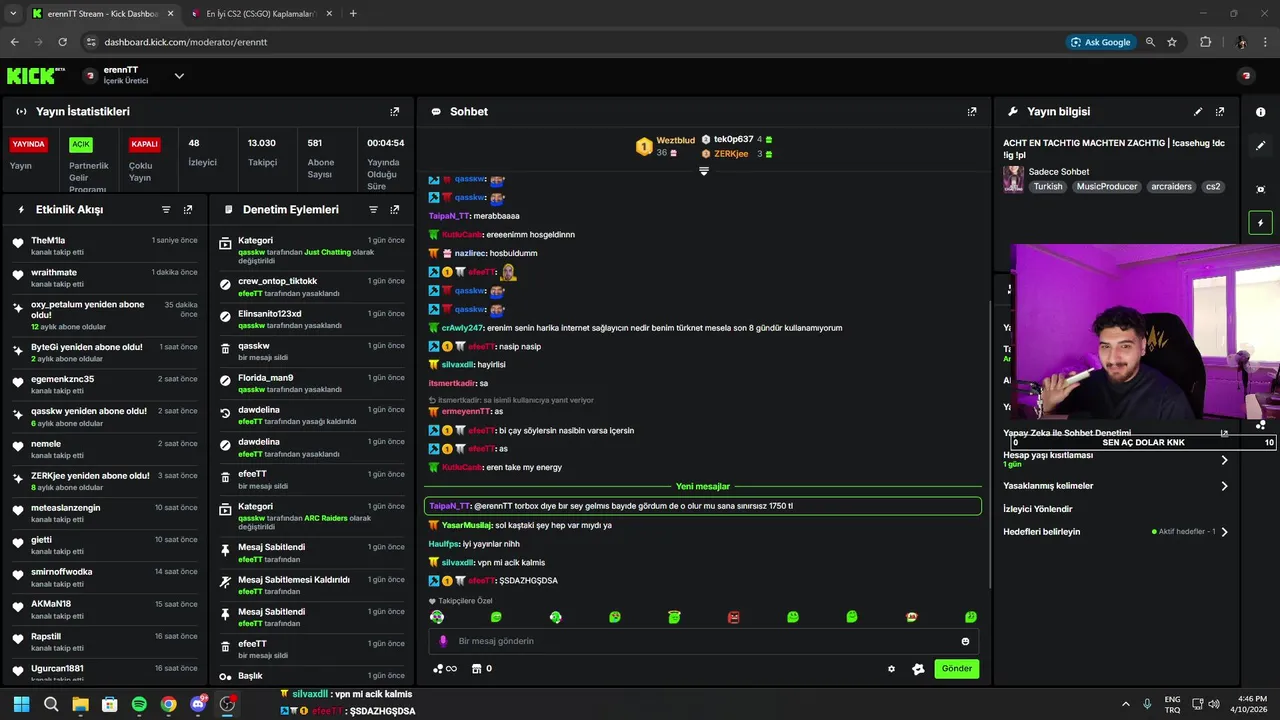Select the erennTT Stream Kick Dashboard tab
The height and width of the screenshot is (720, 1280).
click(103, 14)
